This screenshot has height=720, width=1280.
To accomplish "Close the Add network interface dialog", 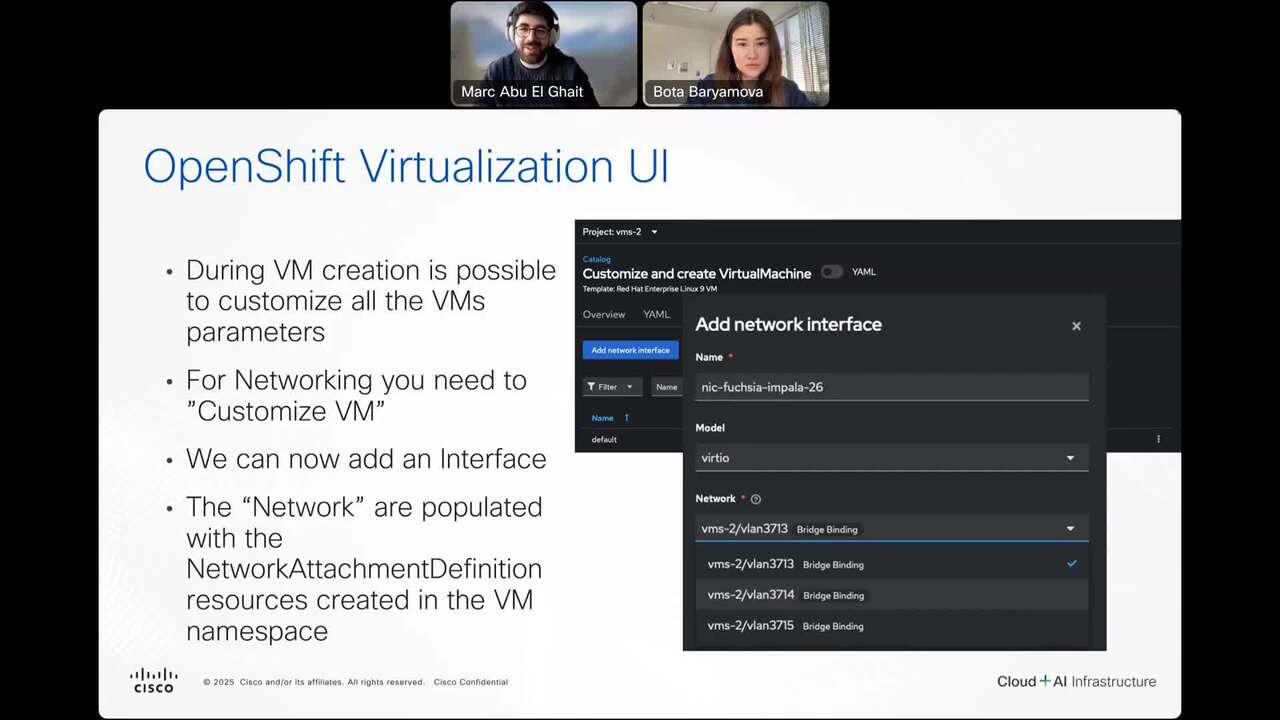I will [x=1076, y=326].
